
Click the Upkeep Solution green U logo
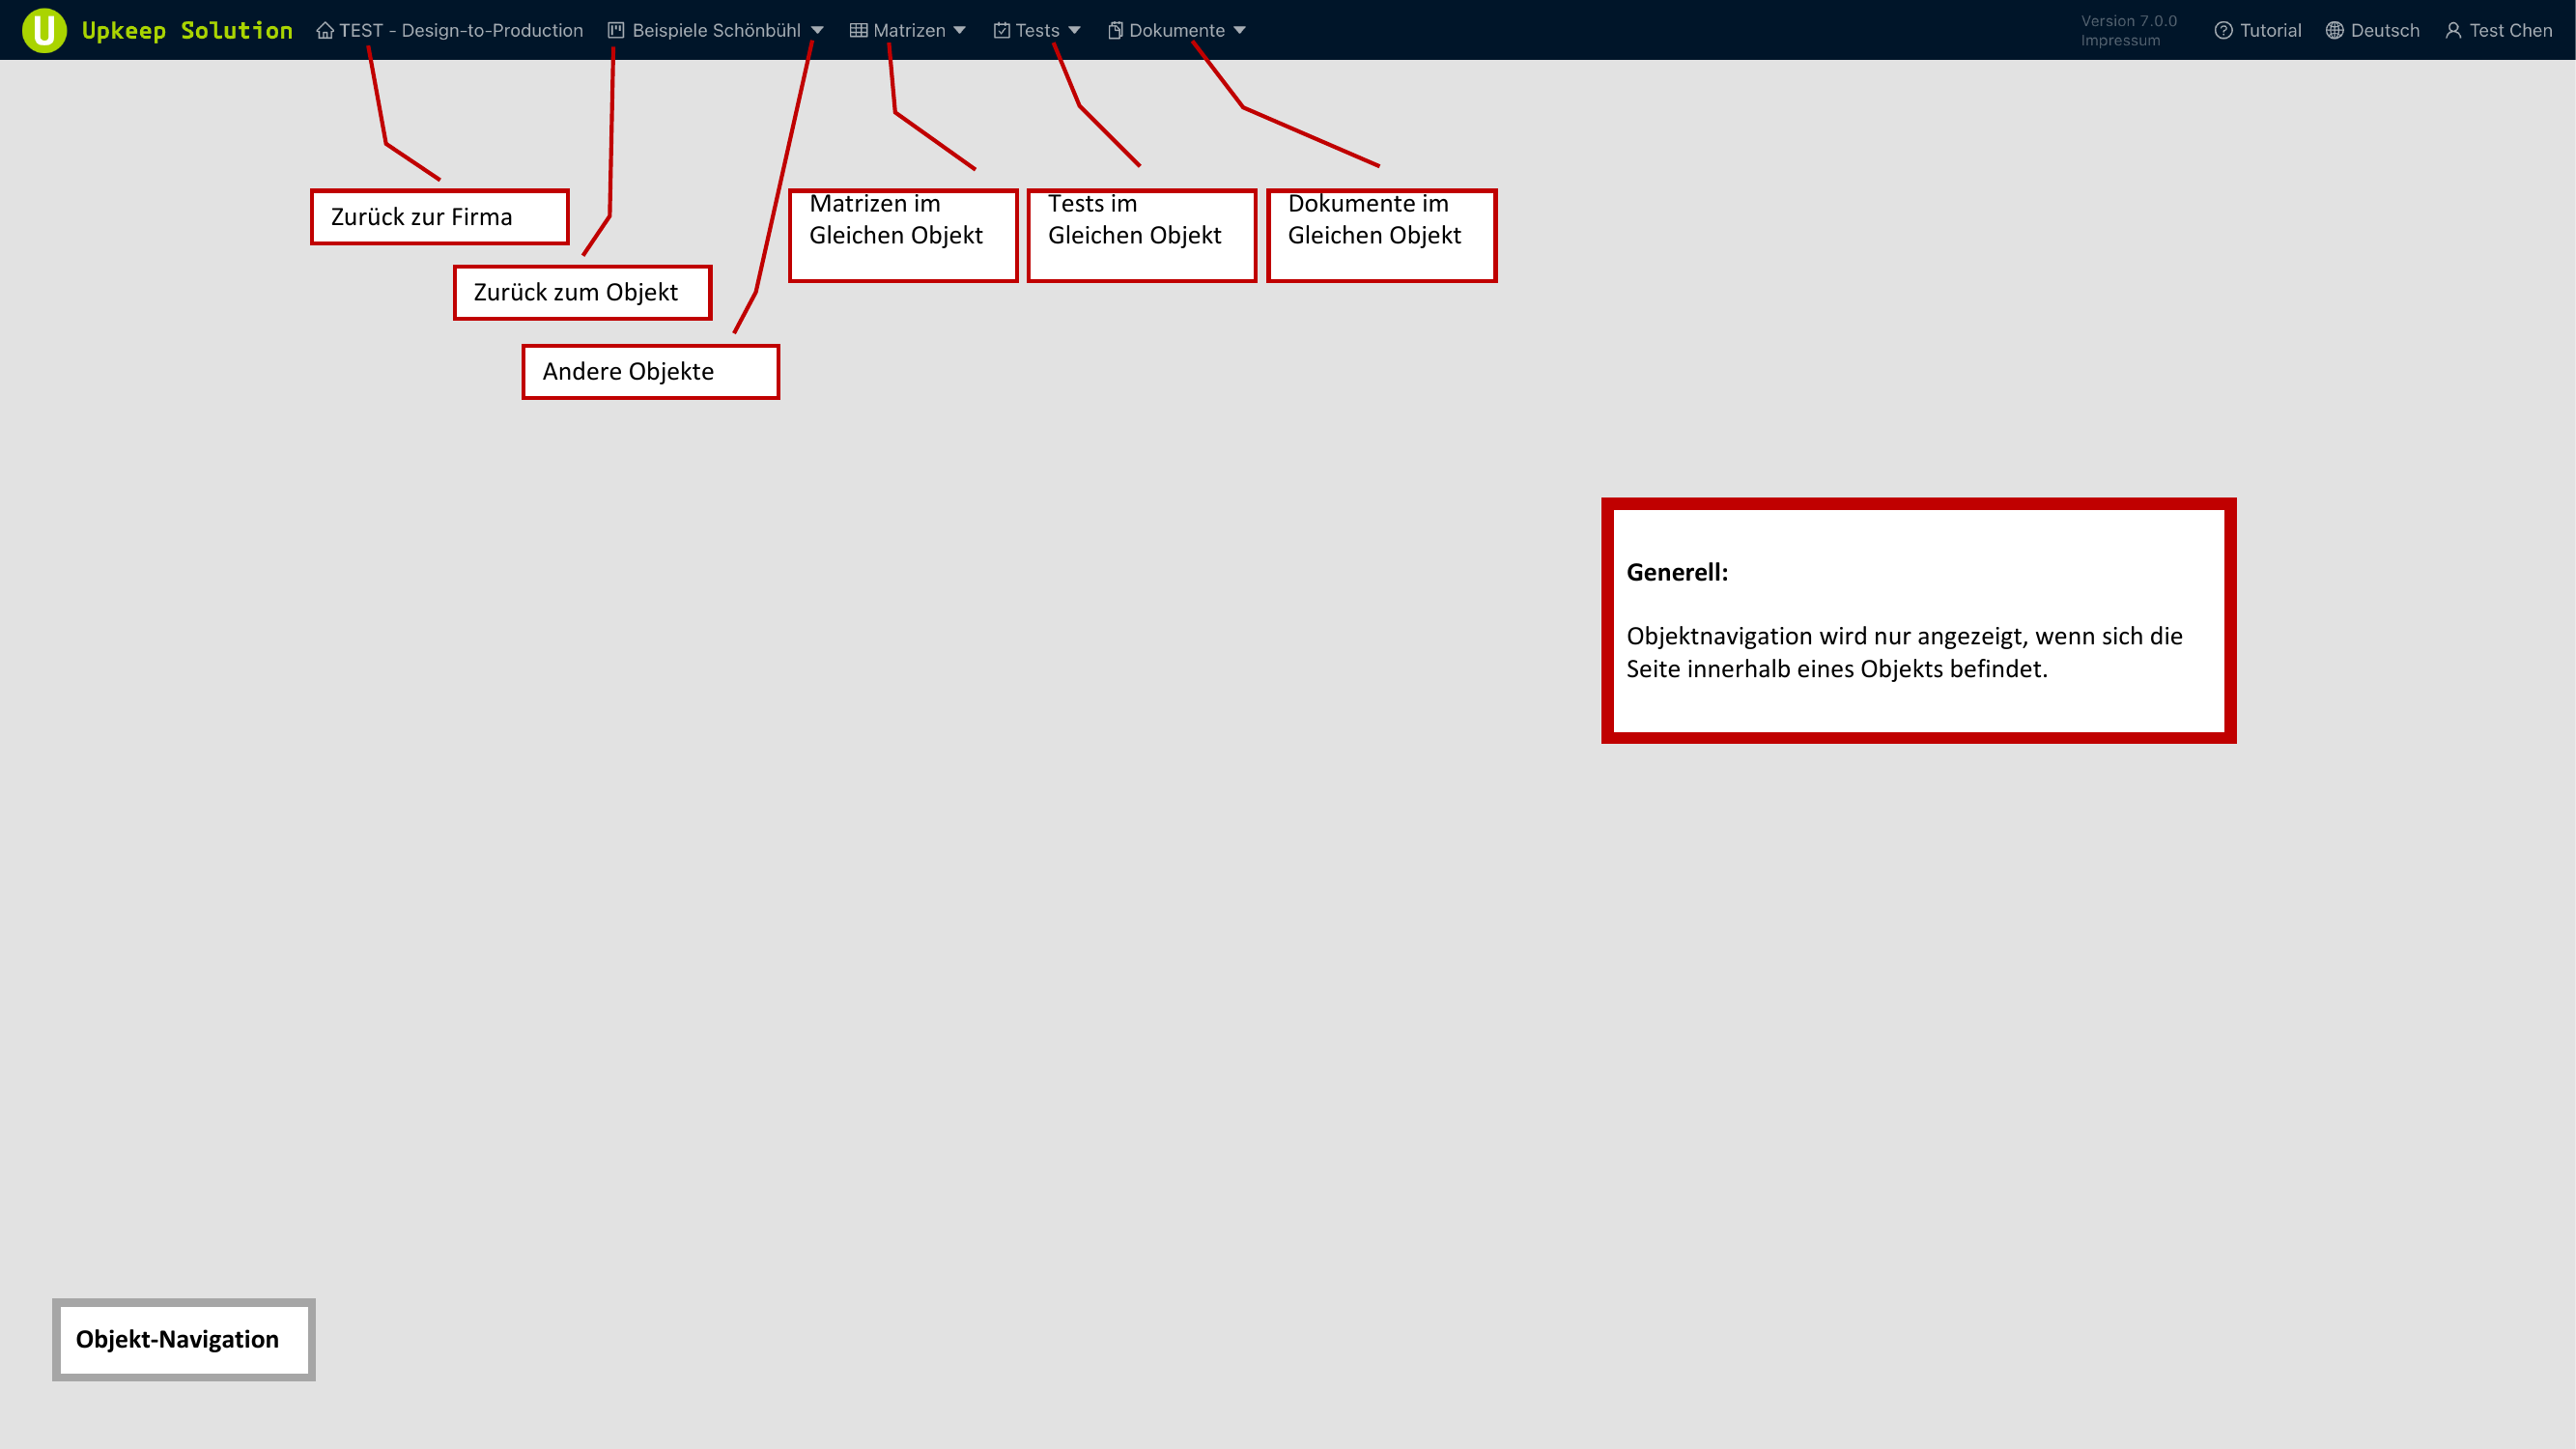pos(44,30)
